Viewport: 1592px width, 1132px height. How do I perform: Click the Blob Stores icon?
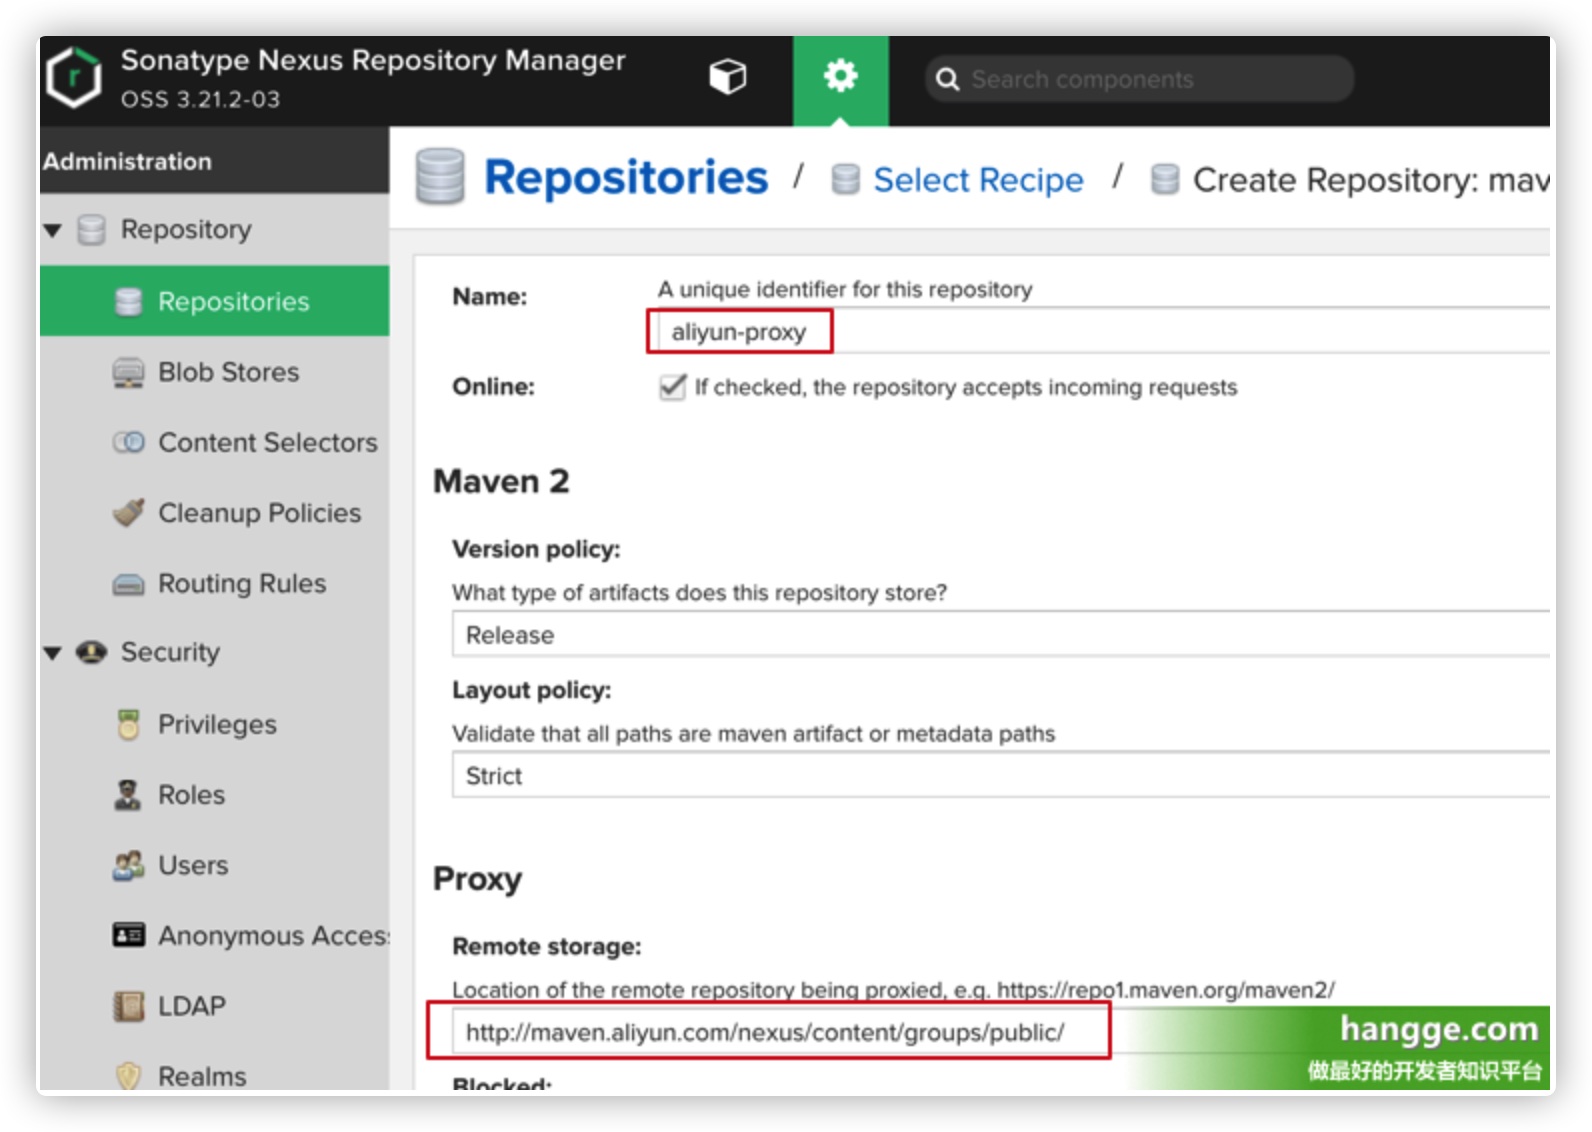coord(128,372)
